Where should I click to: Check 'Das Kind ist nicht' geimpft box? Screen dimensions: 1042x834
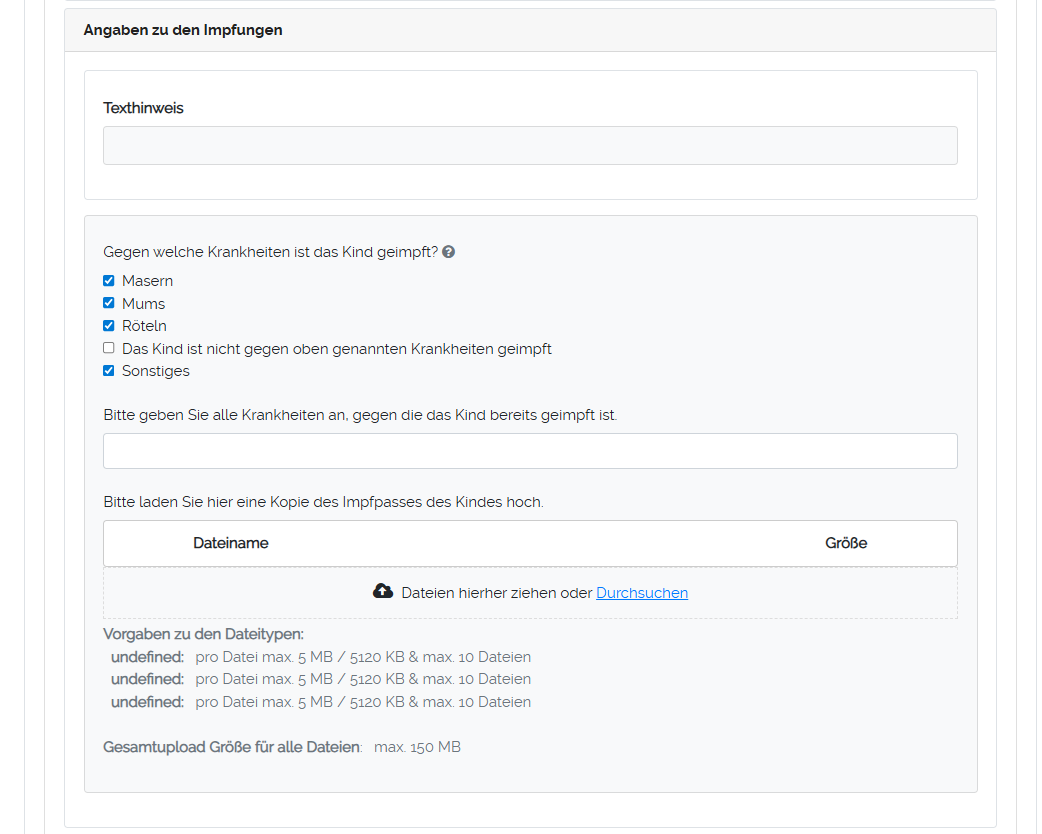tap(109, 348)
